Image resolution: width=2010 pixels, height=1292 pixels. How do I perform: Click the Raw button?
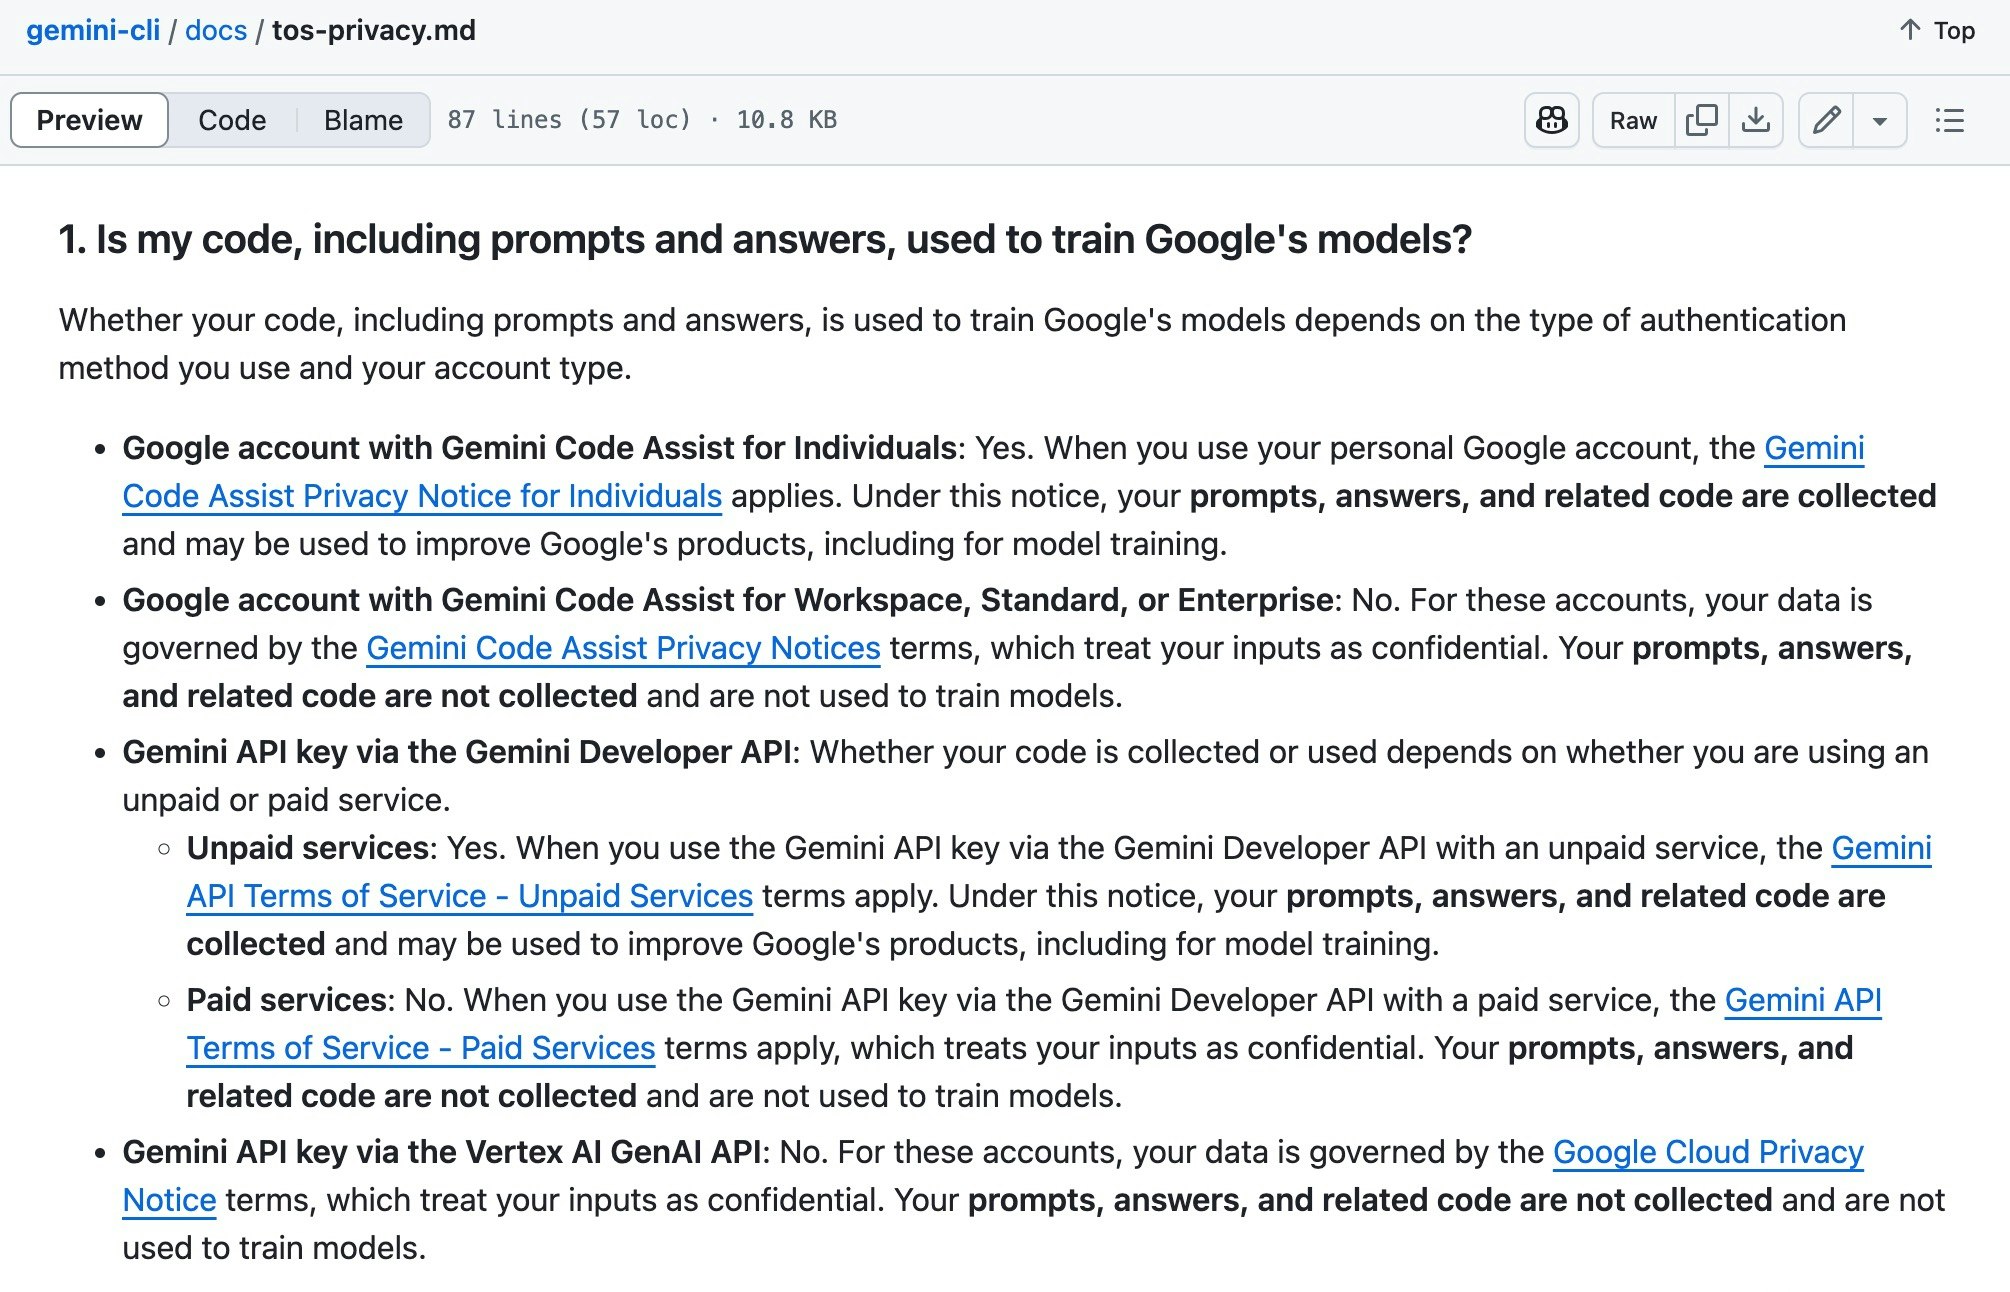[x=1633, y=120]
